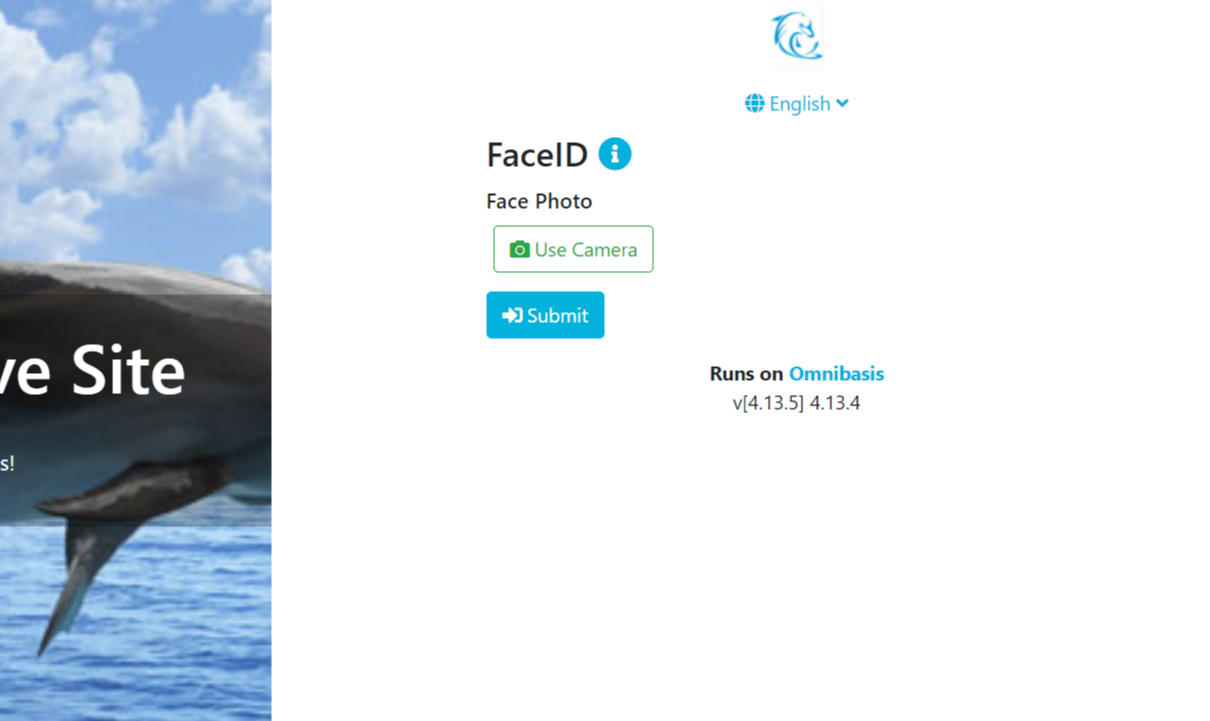Click the sign-in arrow icon on Submit

[512, 315]
